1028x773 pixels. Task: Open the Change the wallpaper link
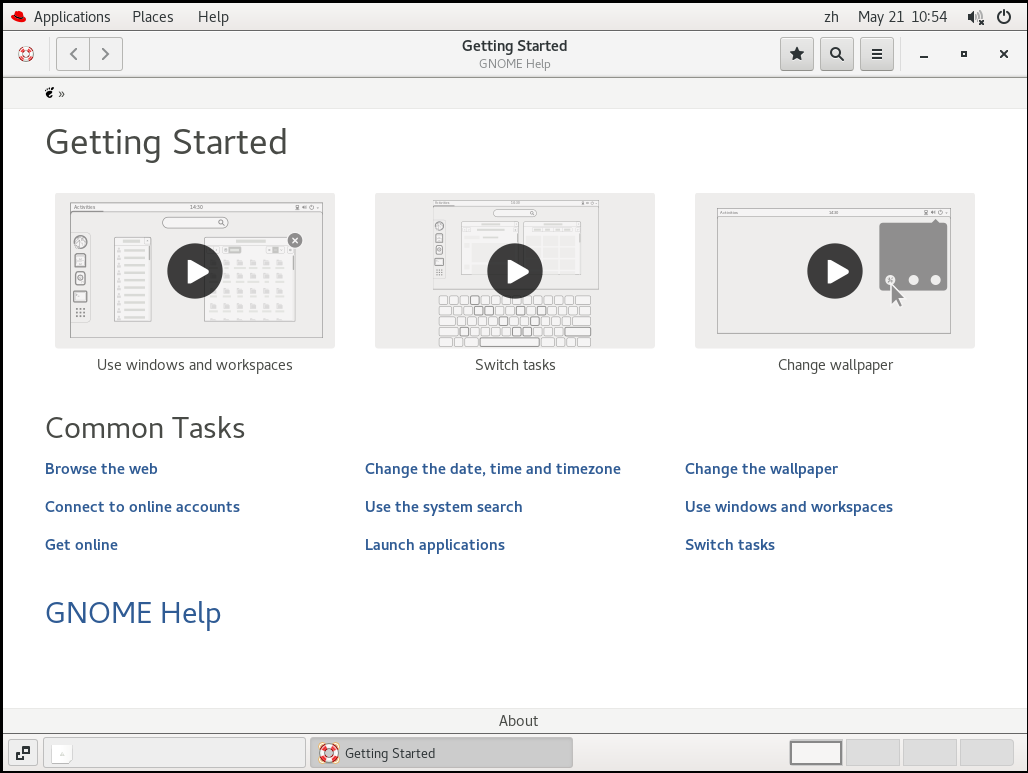761,469
